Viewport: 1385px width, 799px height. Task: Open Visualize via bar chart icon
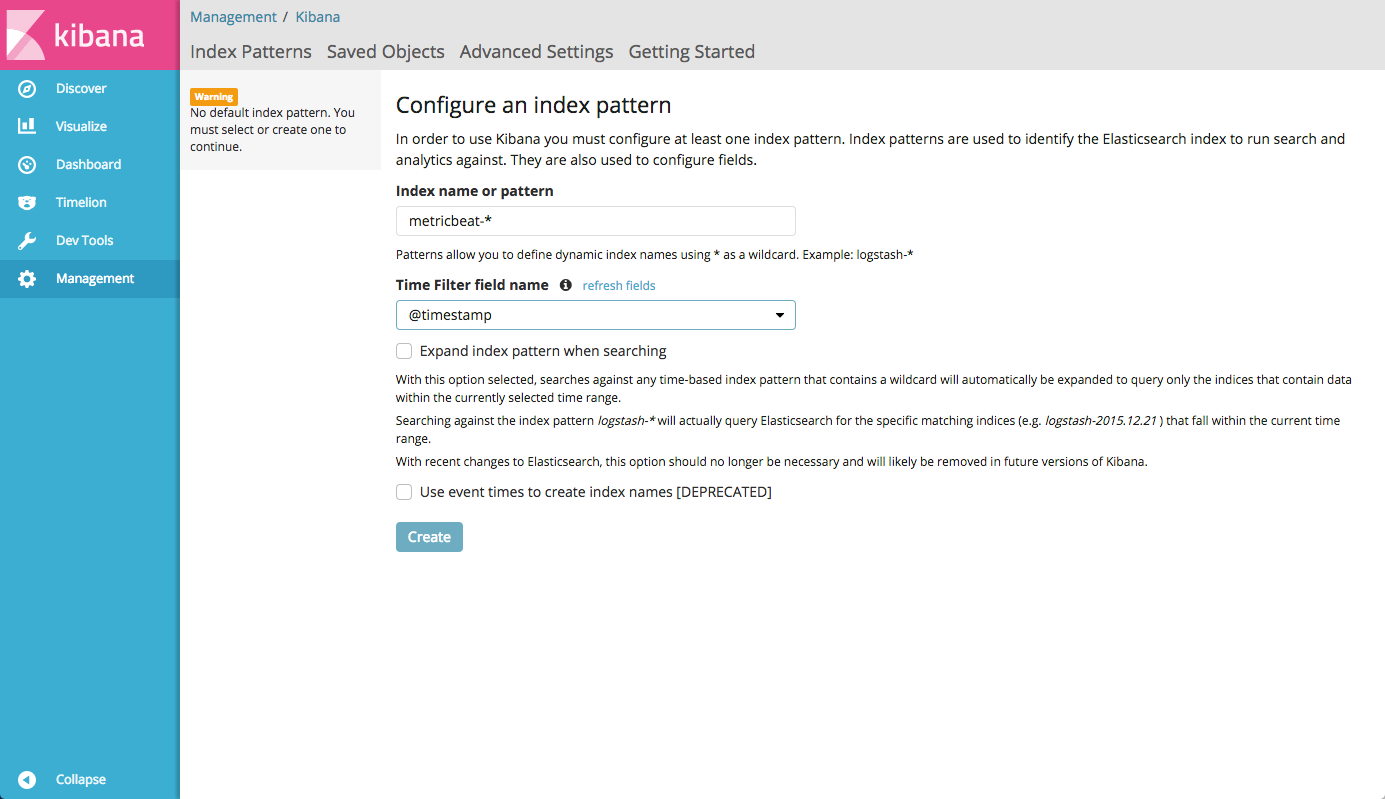click(27, 127)
